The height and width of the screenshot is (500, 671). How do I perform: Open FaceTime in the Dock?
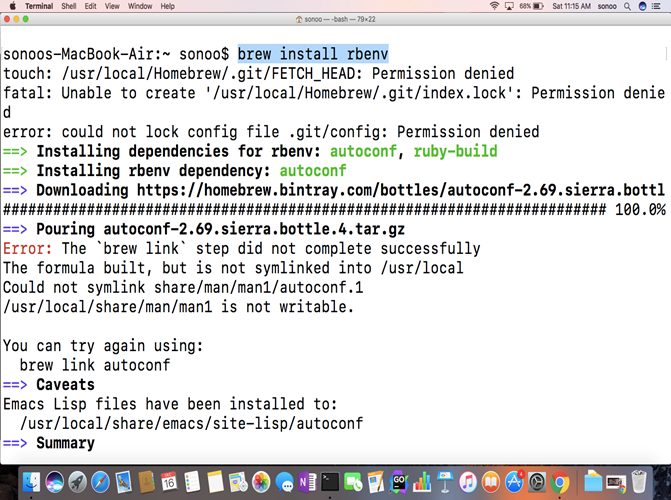pos(353,482)
